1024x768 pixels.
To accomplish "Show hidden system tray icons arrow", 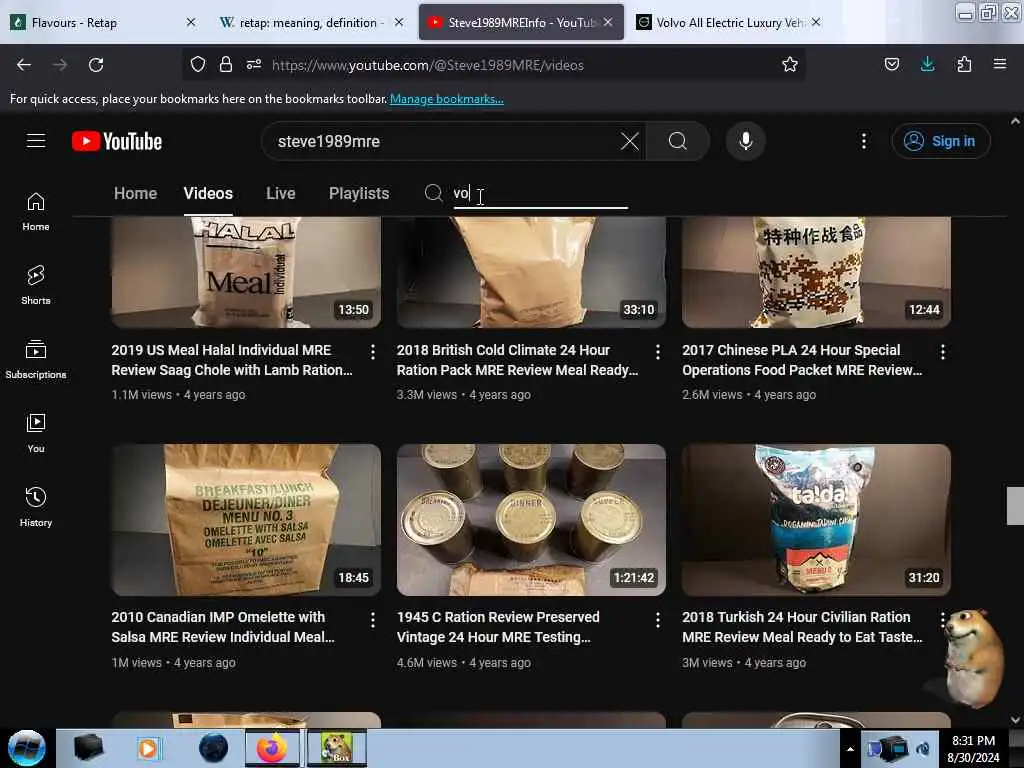I will coord(850,749).
